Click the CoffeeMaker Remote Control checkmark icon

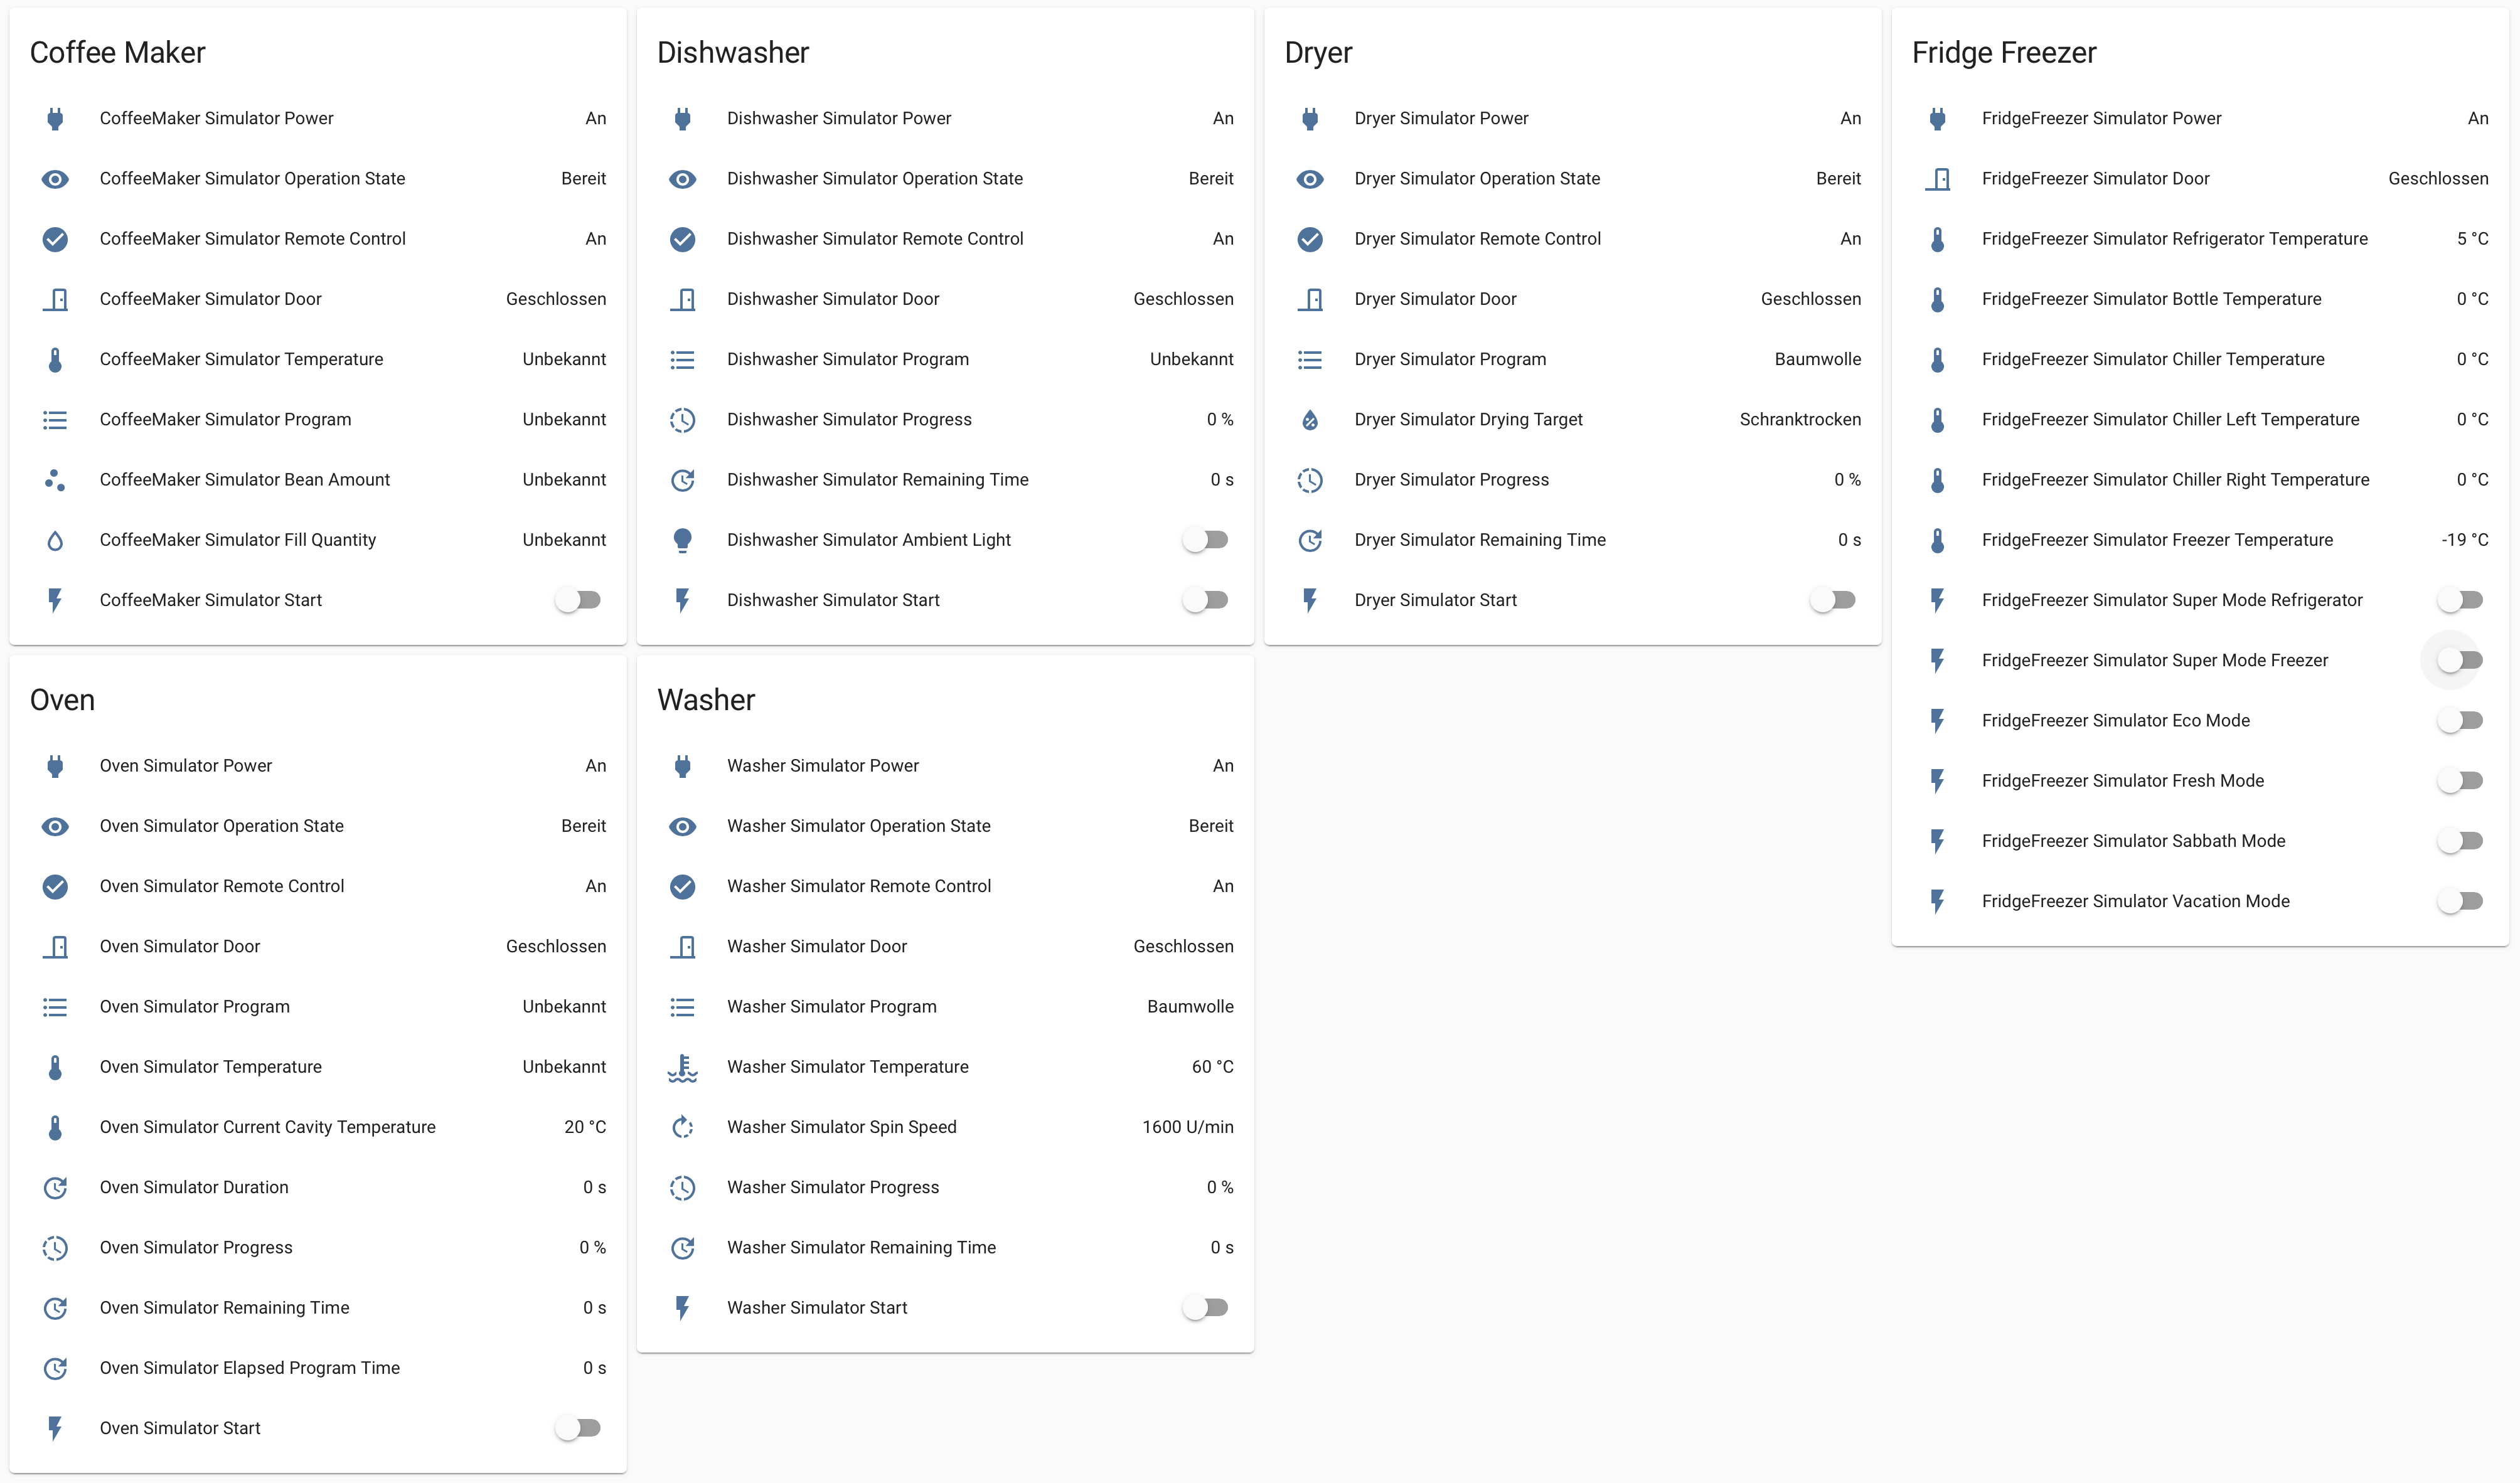pos(55,239)
